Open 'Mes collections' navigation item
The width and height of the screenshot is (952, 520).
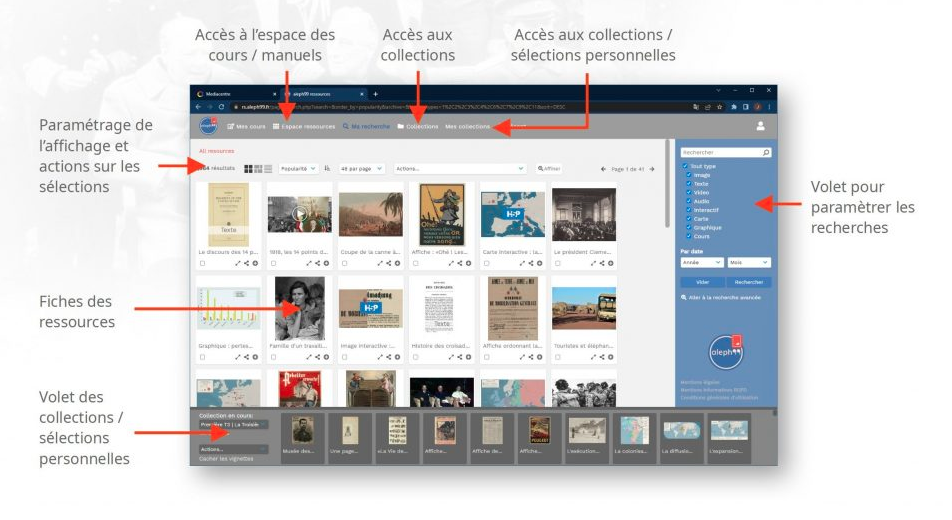(x=467, y=127)
